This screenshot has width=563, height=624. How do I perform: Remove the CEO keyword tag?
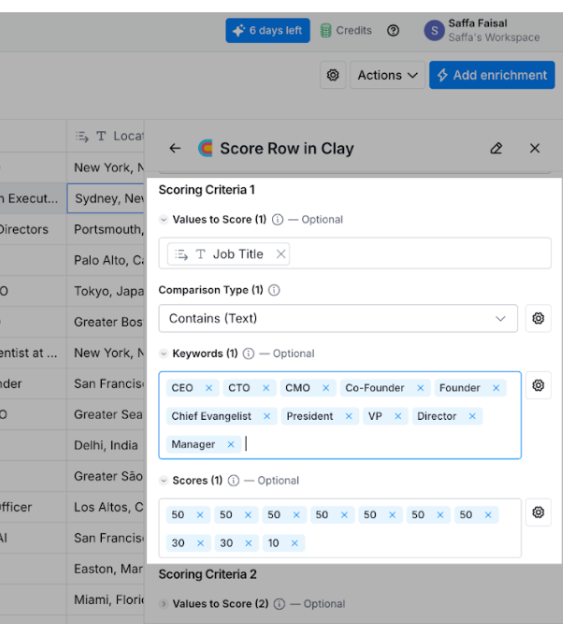point(209,388)
